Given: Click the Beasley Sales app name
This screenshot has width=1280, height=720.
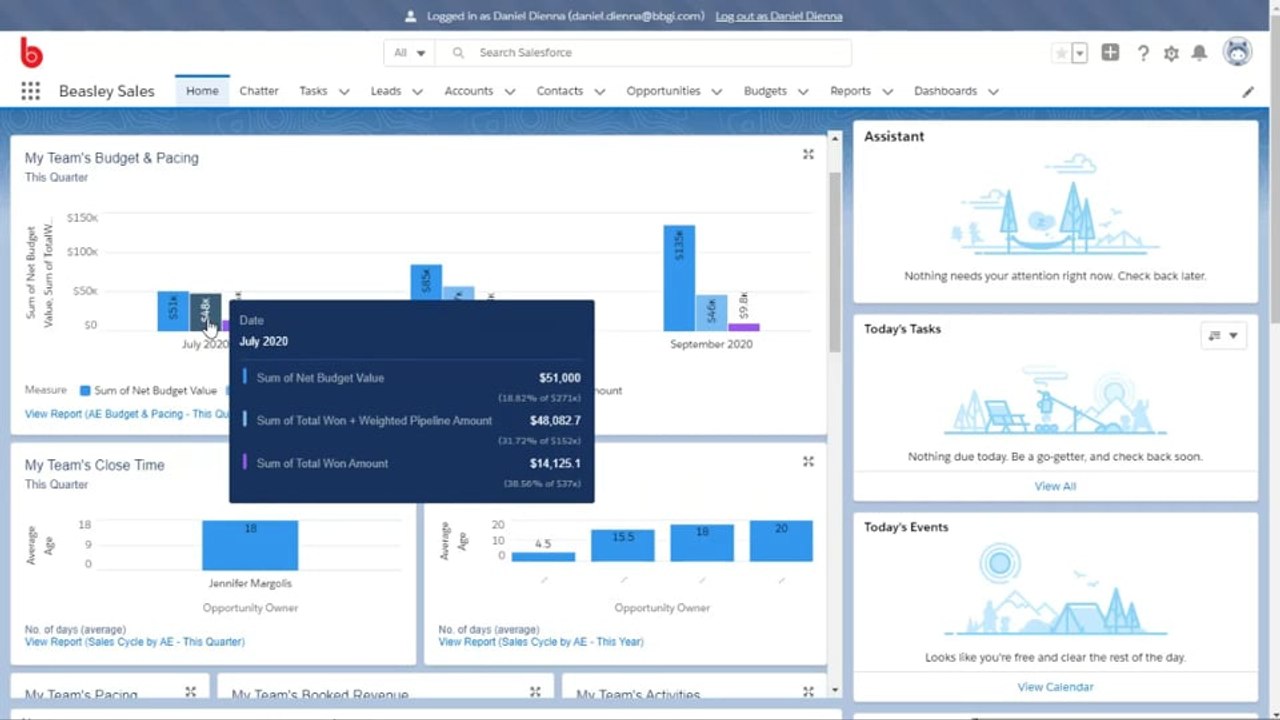Looking at the screenshot, I should 107,91.
